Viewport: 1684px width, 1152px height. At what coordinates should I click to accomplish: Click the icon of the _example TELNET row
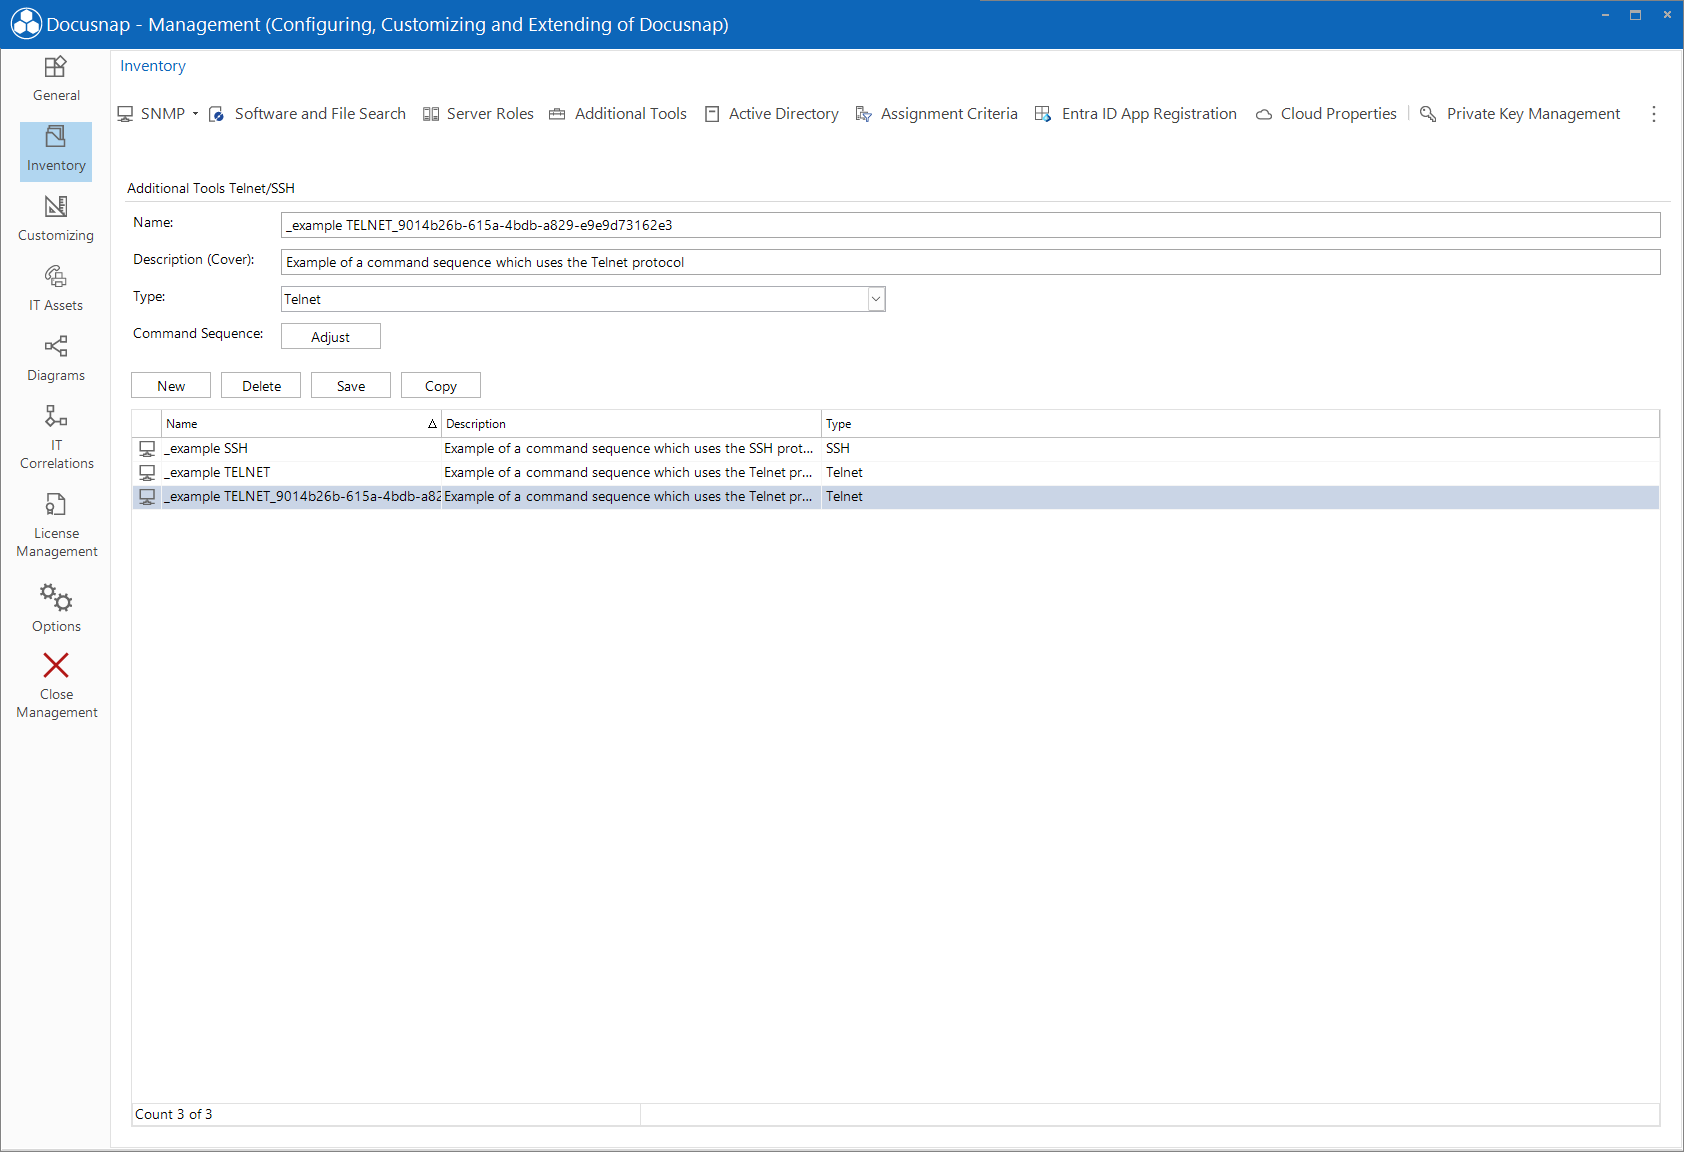[x=147, y=473]
